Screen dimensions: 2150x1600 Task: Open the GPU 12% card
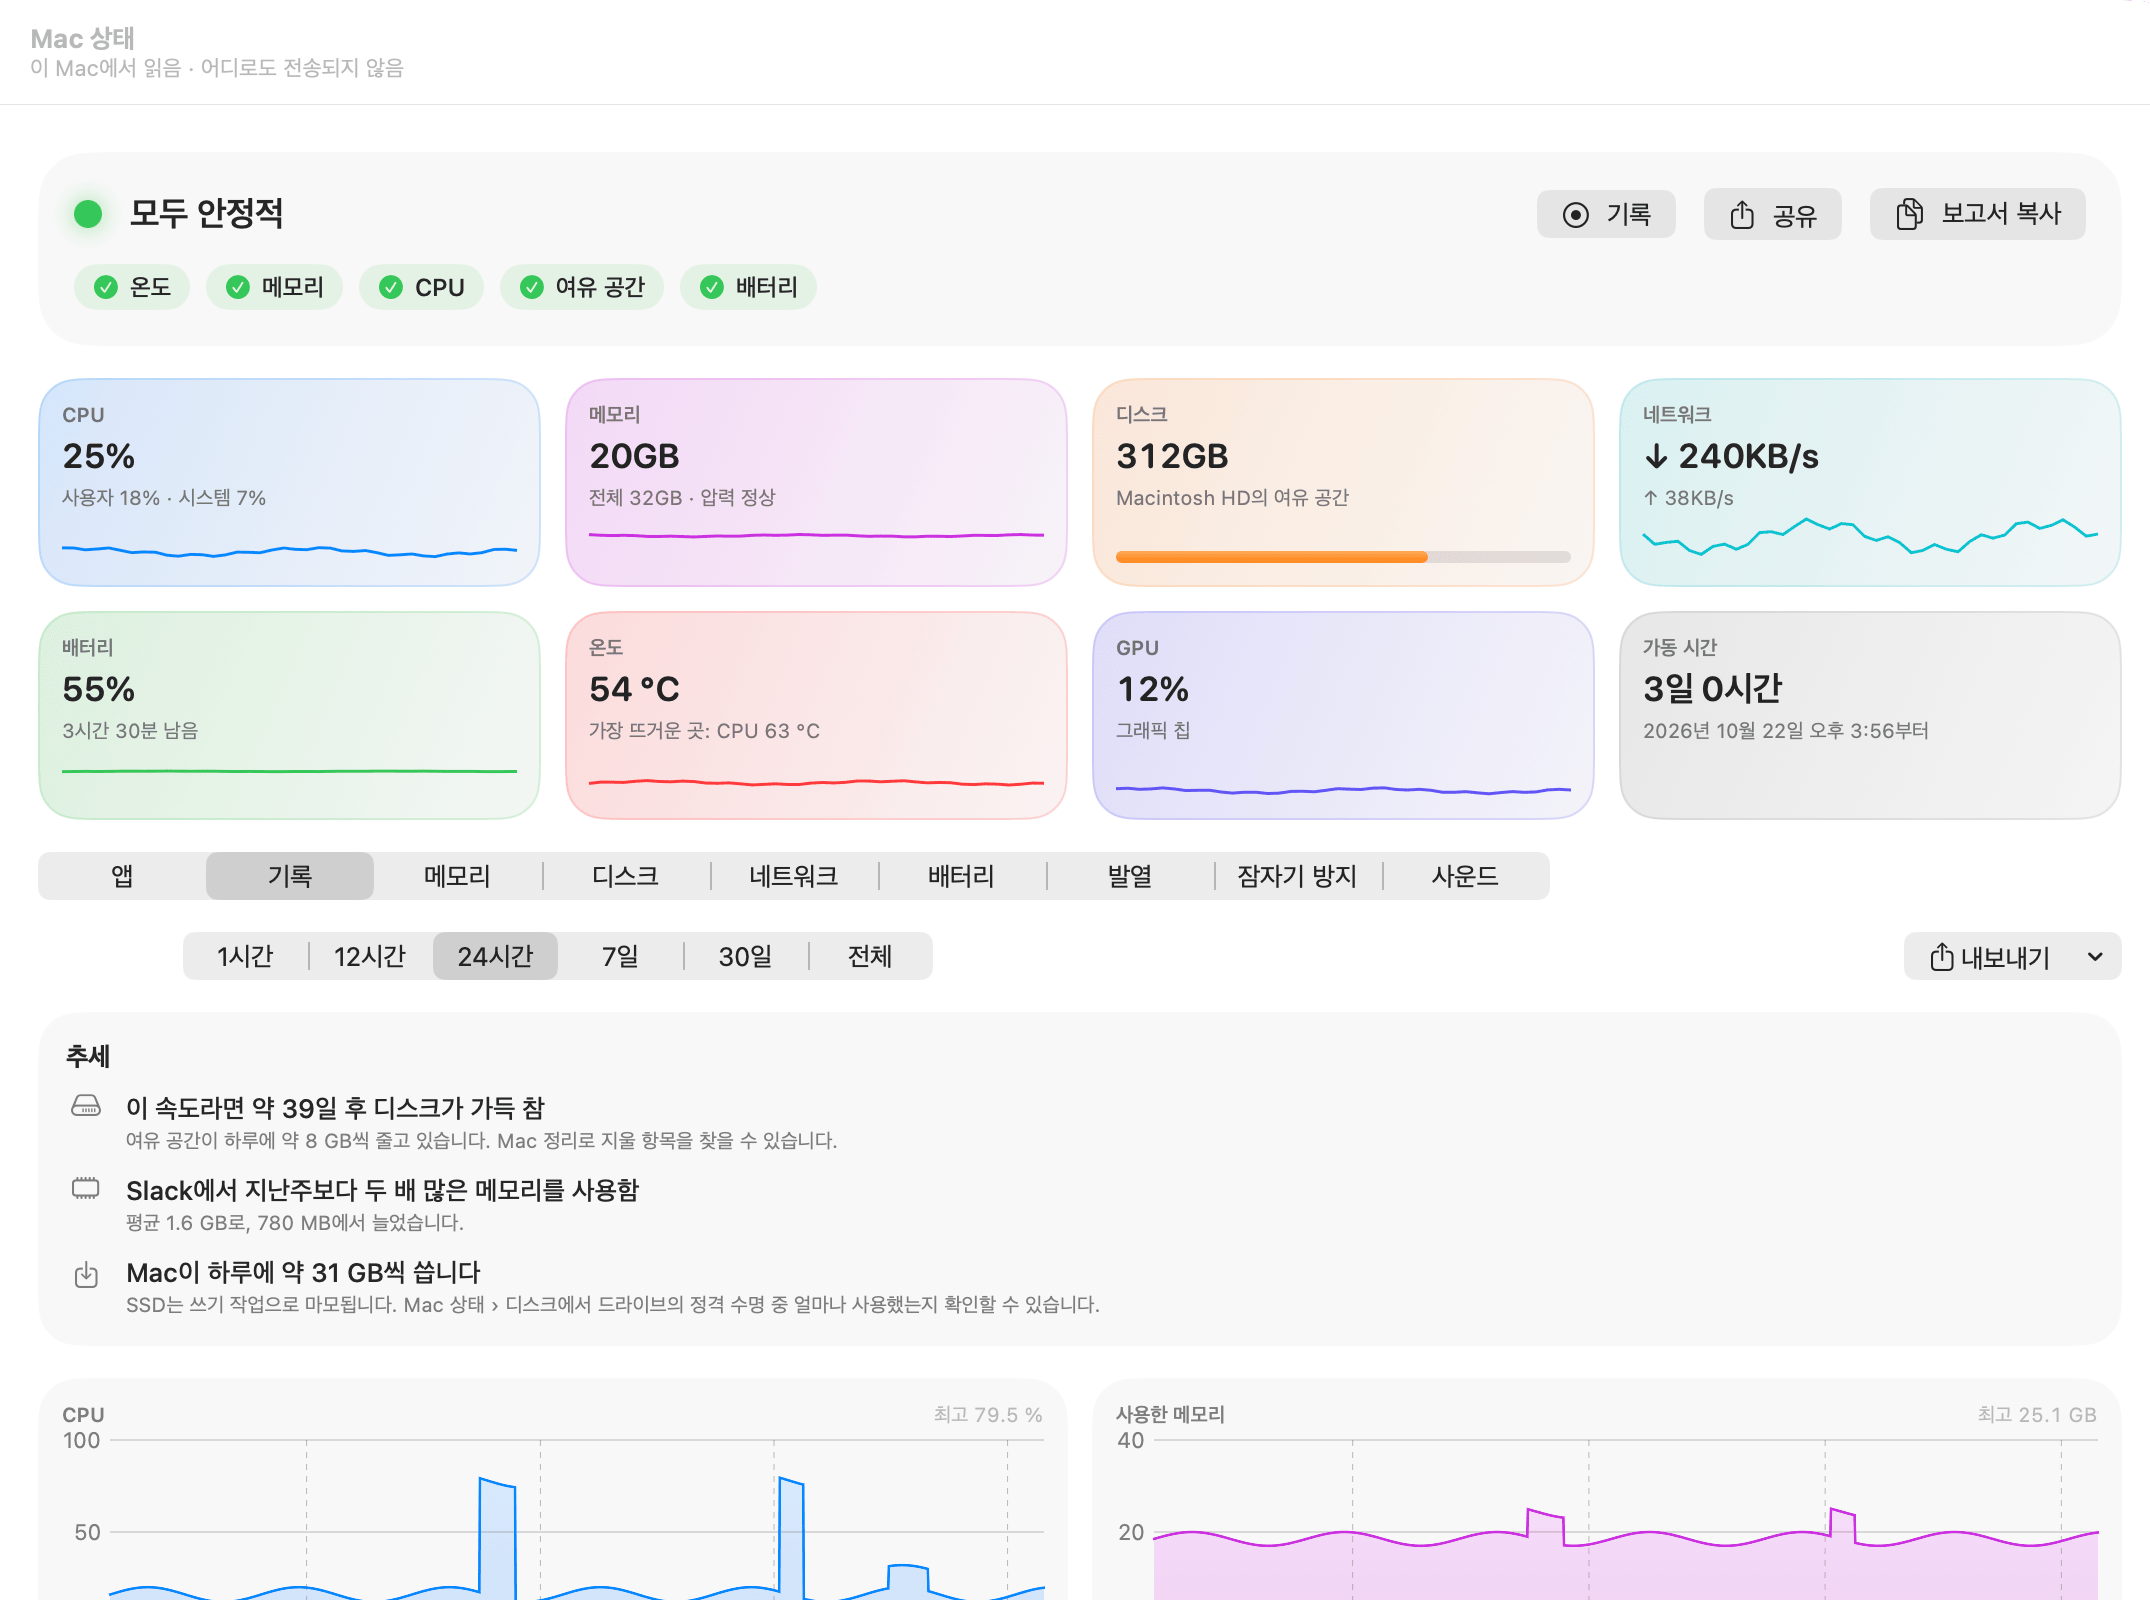[1343, 715]
